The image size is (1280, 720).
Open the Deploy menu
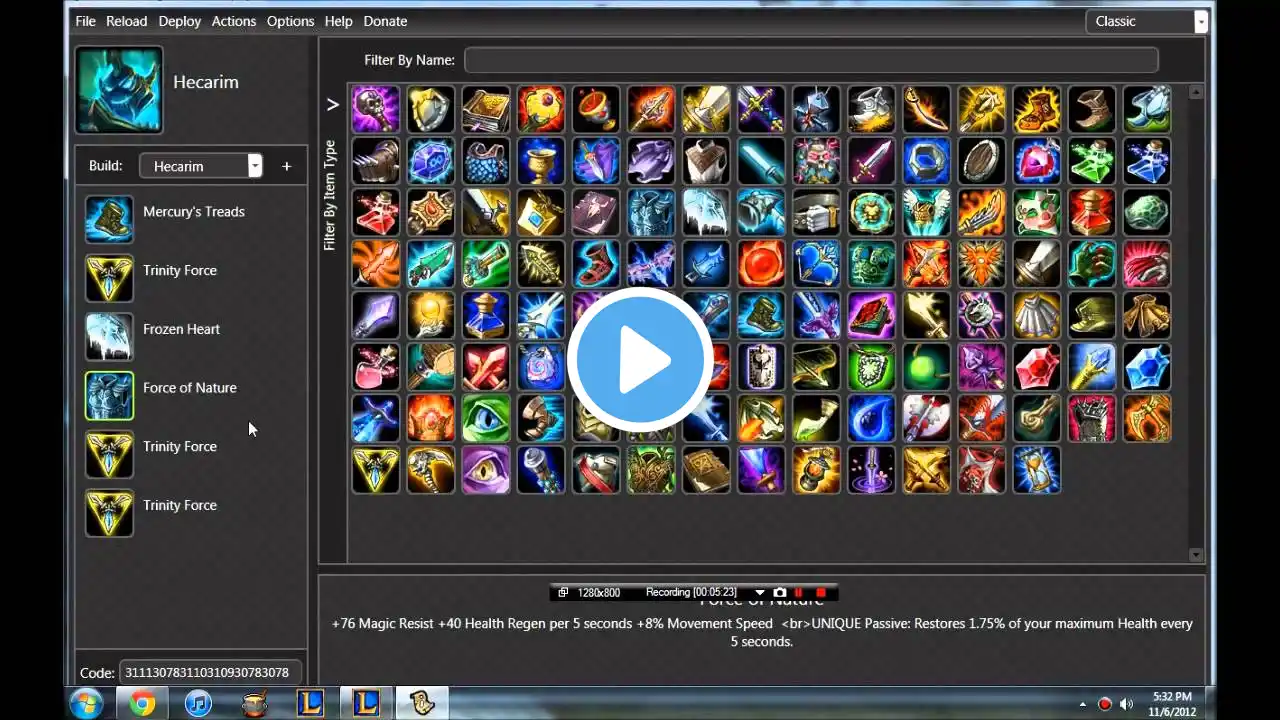pyautogui.click(x=179, y=21)
